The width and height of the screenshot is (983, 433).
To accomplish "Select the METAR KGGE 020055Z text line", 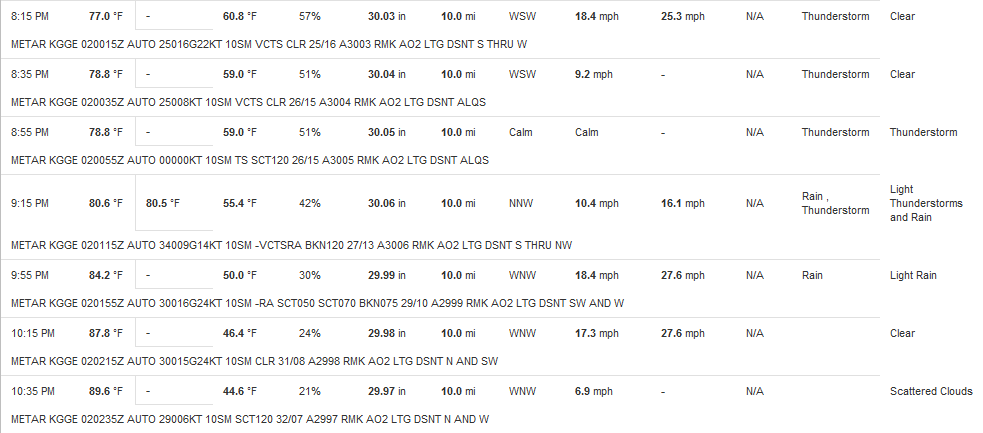I will pos(250,160).
